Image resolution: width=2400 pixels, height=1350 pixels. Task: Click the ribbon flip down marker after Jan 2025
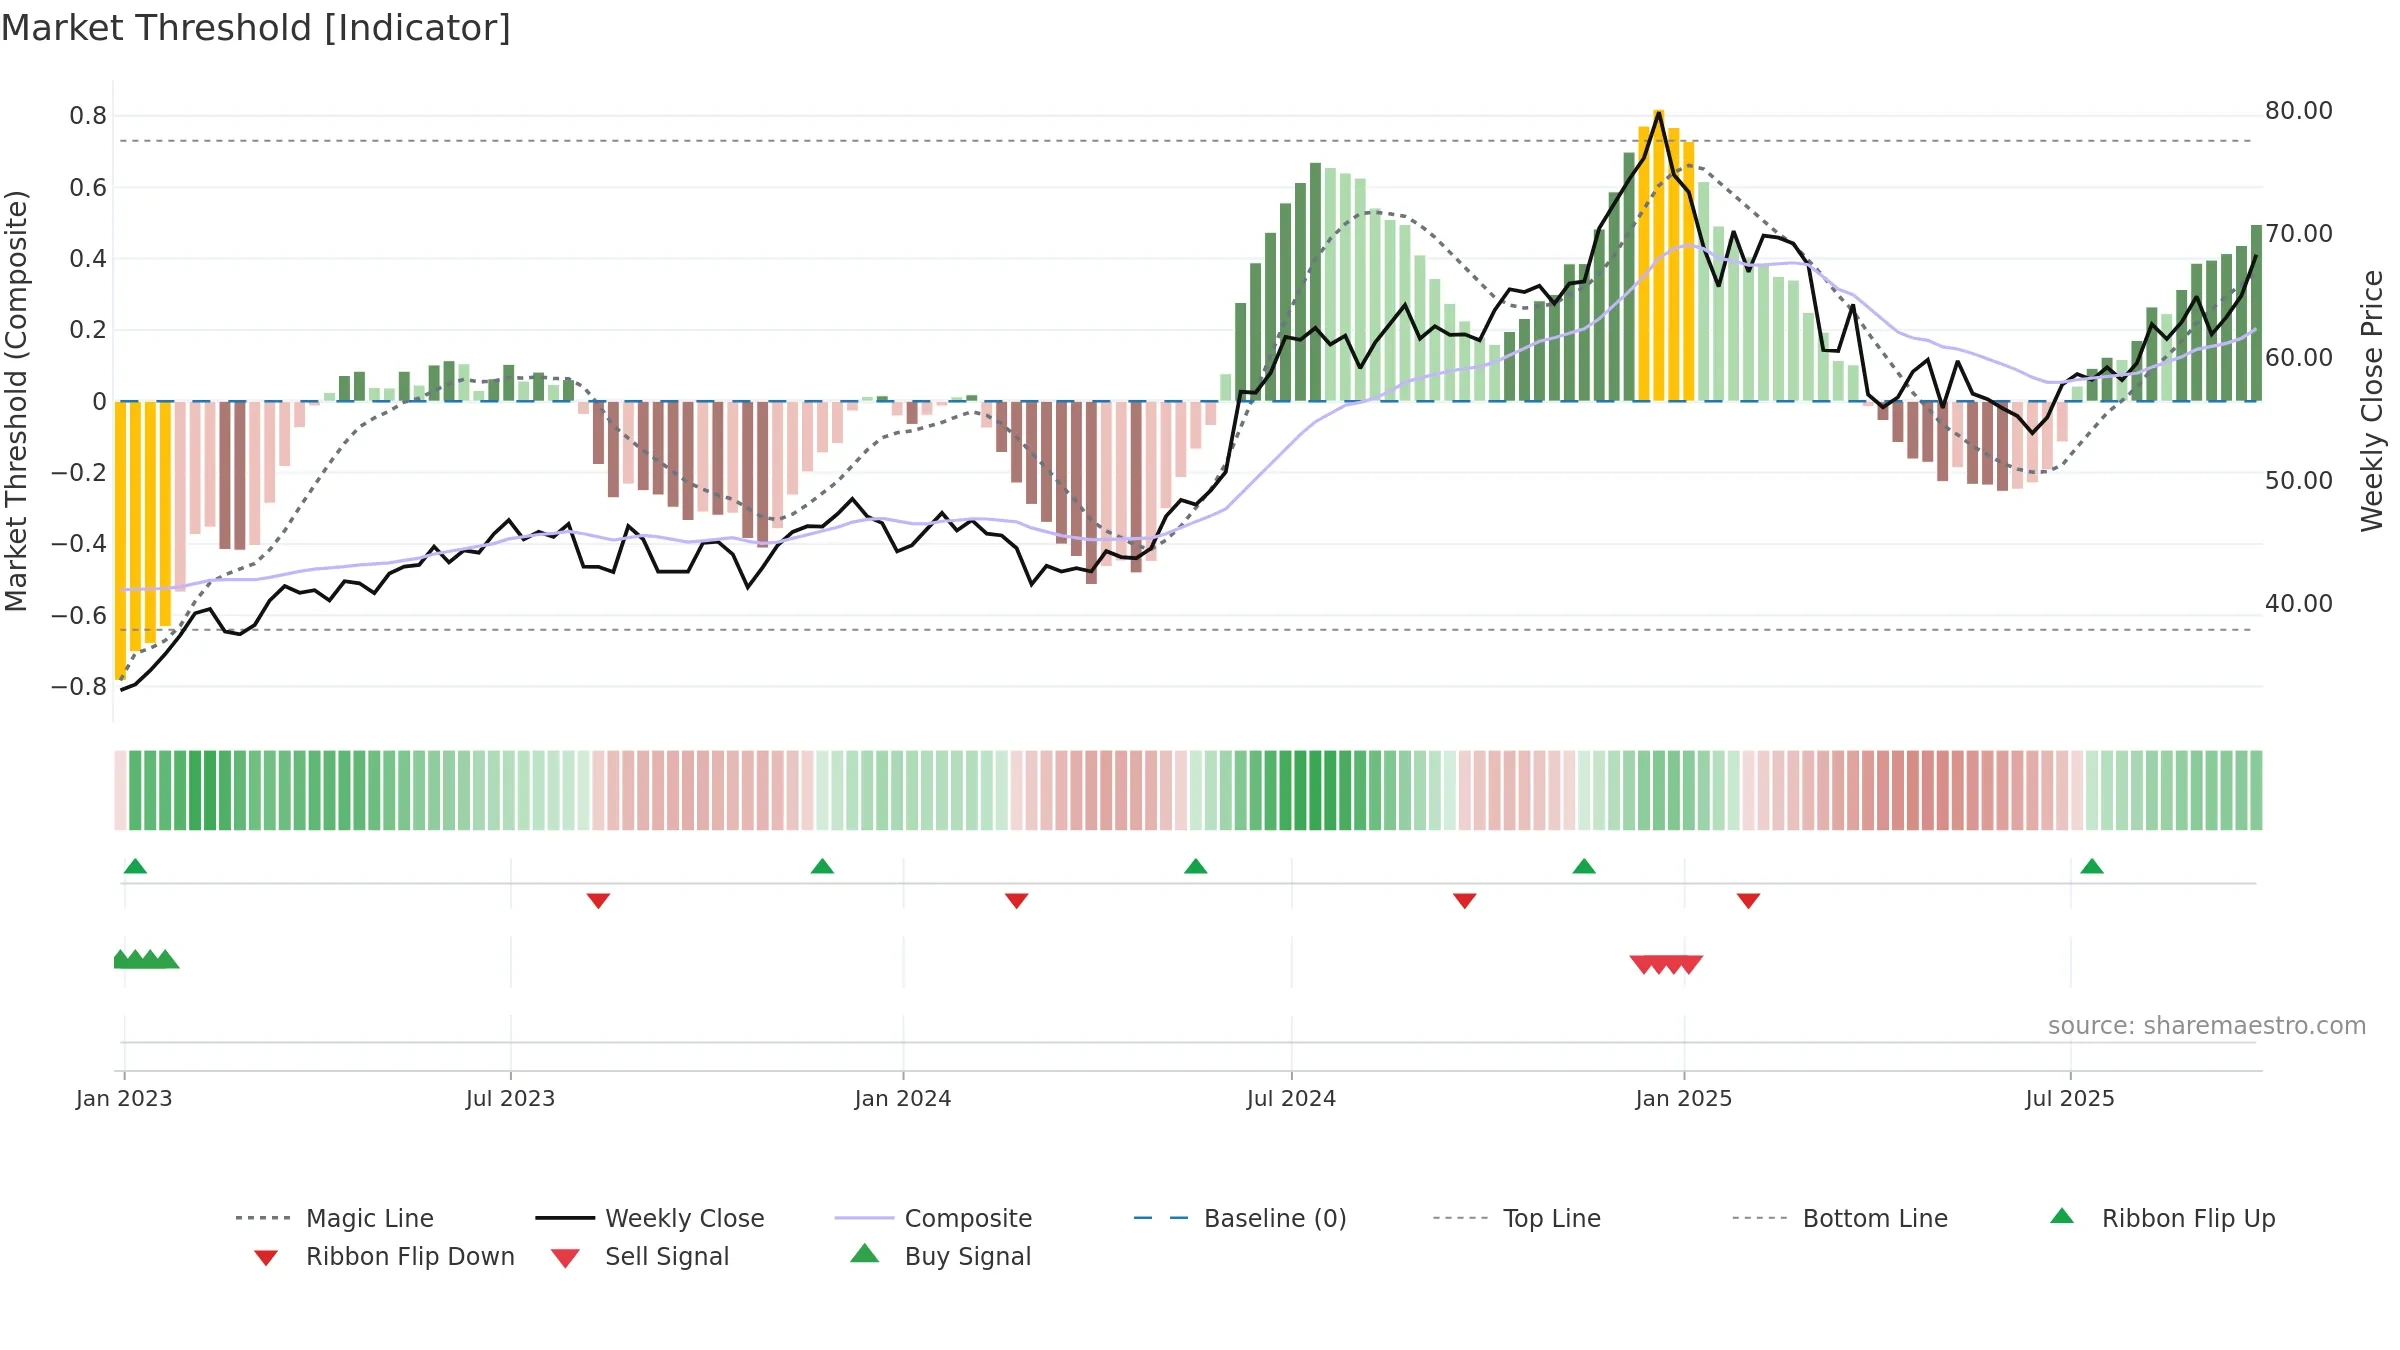pos(1749,901)
